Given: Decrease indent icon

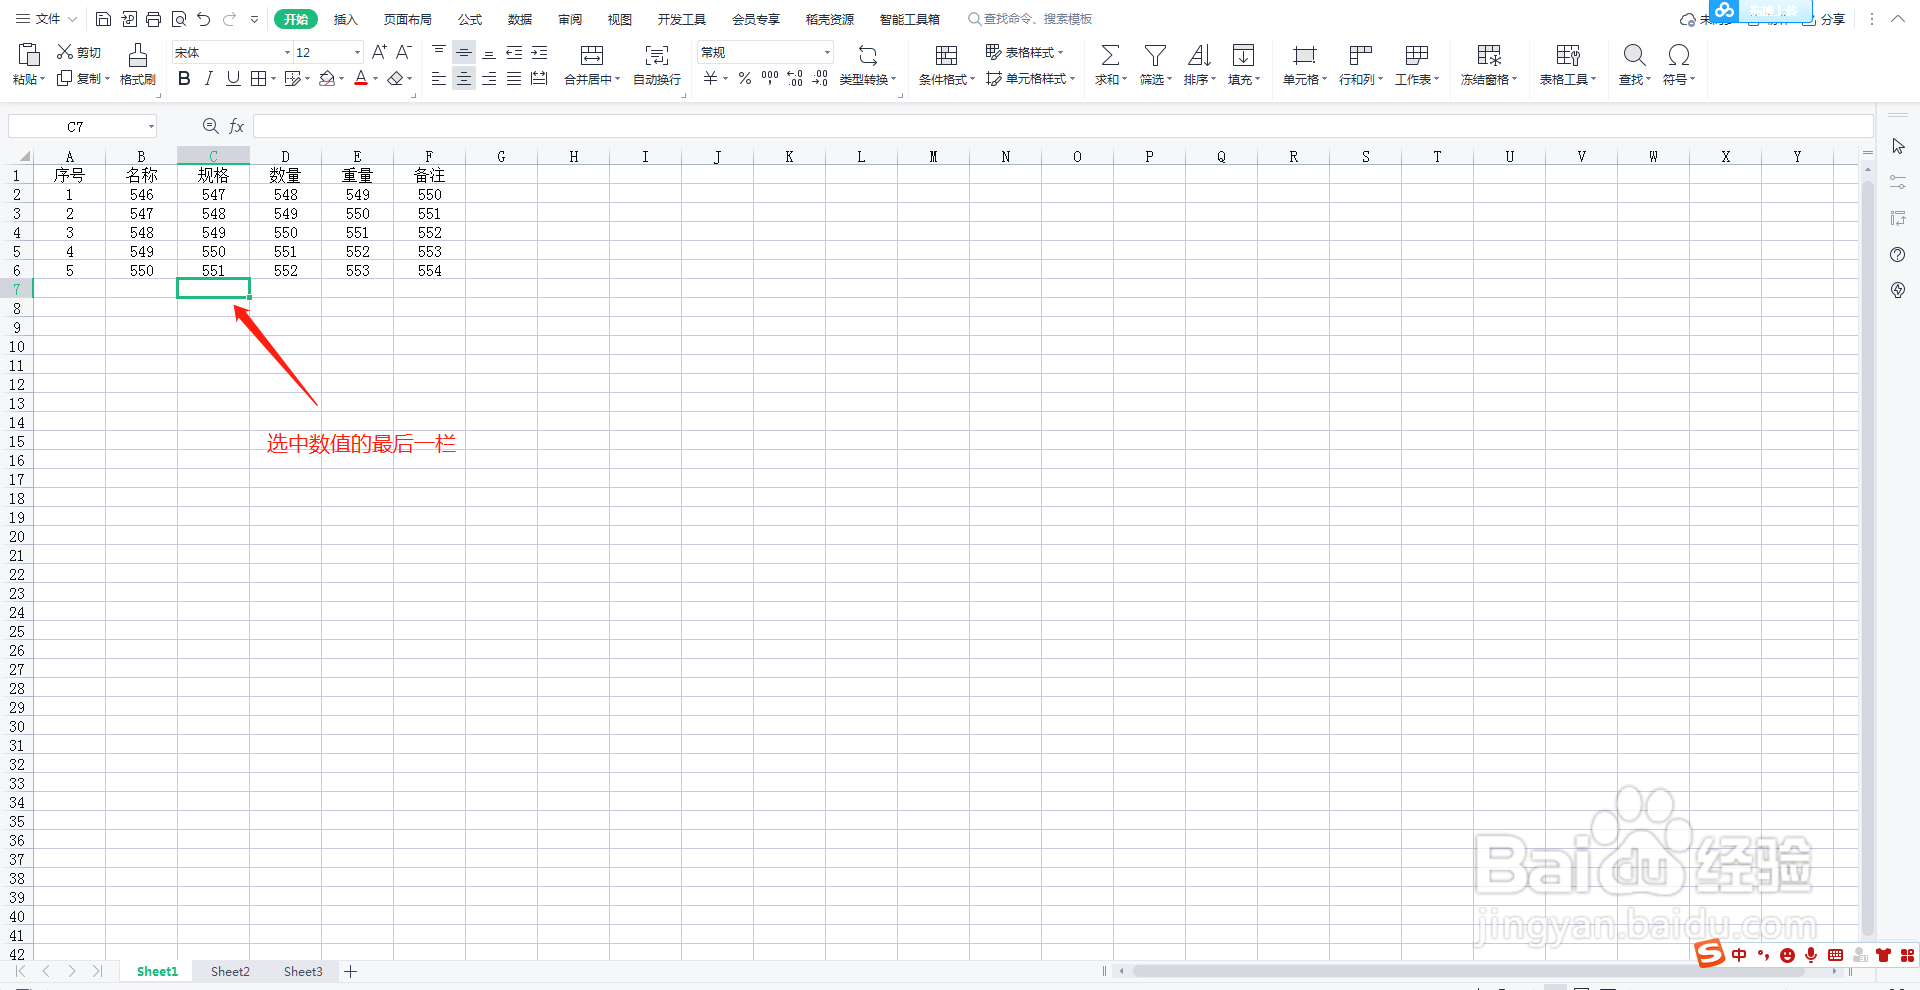Looking at the screenshot, I should 514,52.
